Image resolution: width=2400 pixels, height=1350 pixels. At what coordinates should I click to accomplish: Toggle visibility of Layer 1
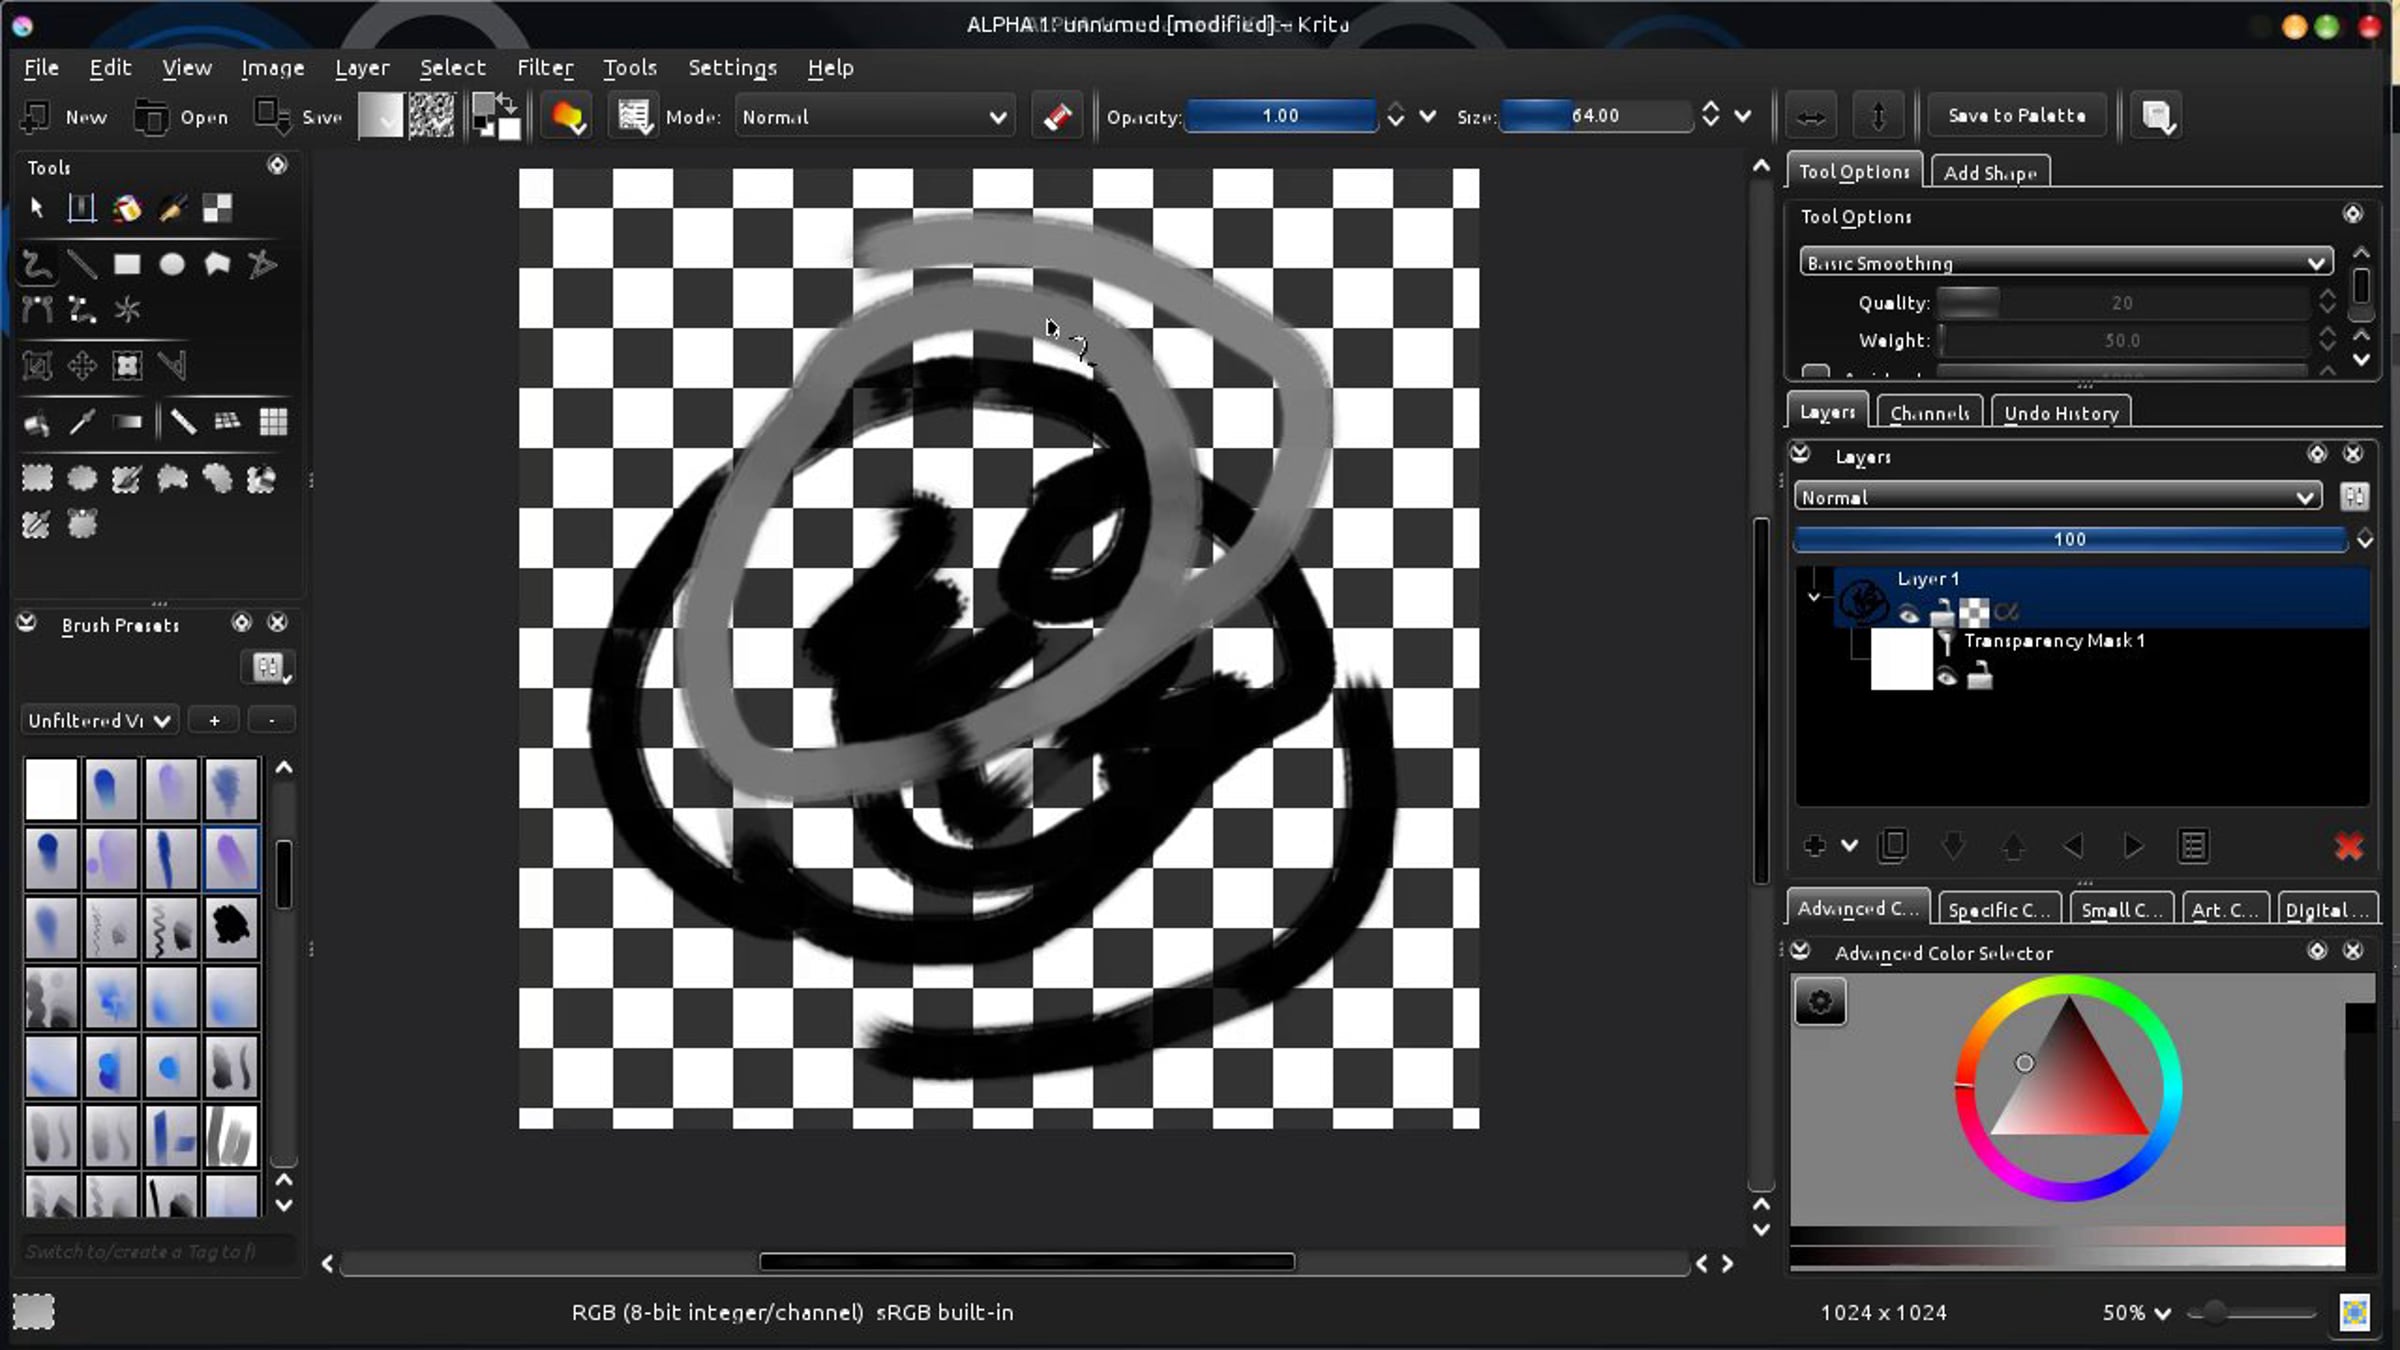(x=1909, y=613)
